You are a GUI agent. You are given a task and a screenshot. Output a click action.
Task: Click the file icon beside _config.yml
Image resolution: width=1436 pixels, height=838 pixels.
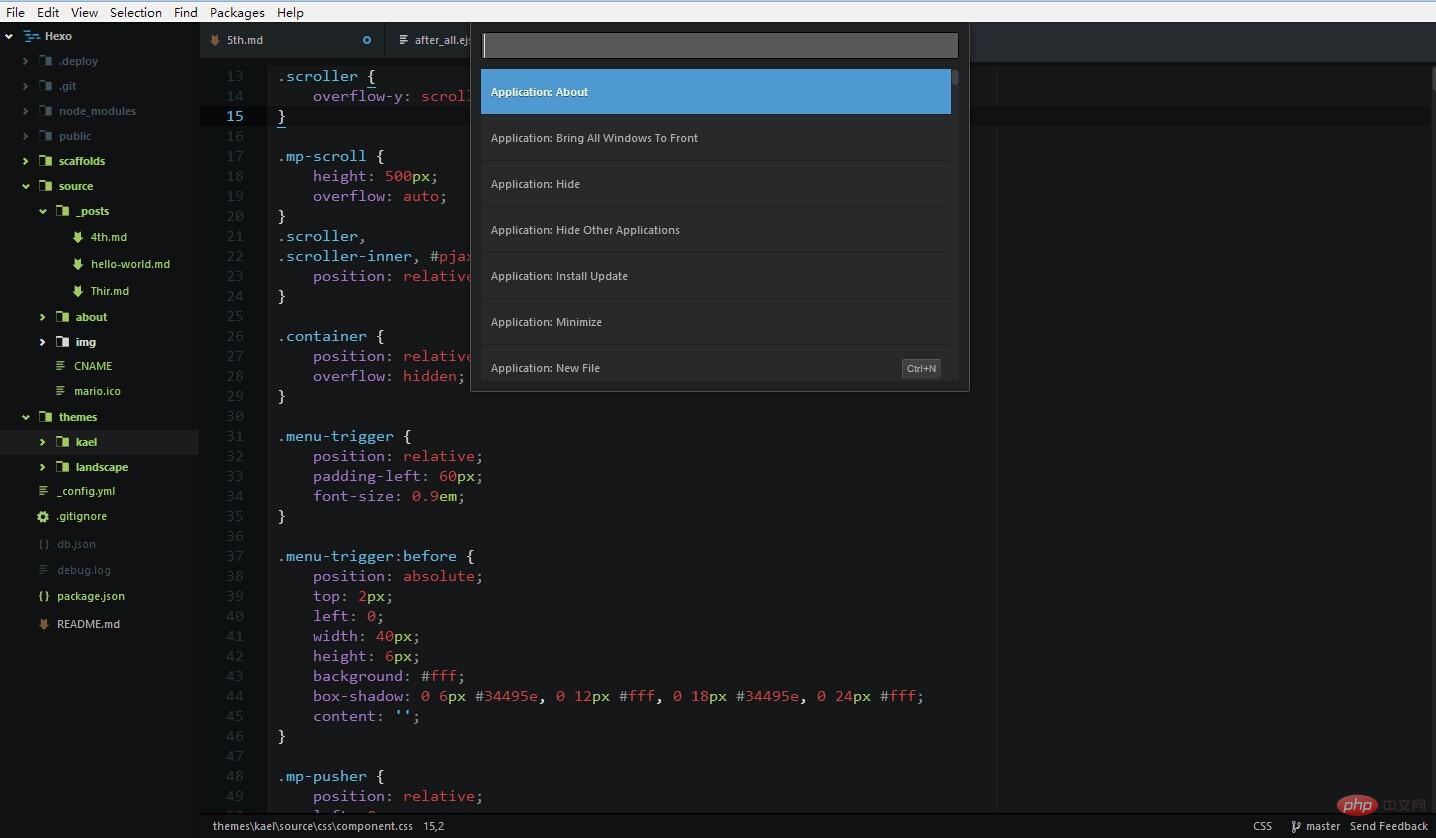pyautogui.click(x=43, y=491)
